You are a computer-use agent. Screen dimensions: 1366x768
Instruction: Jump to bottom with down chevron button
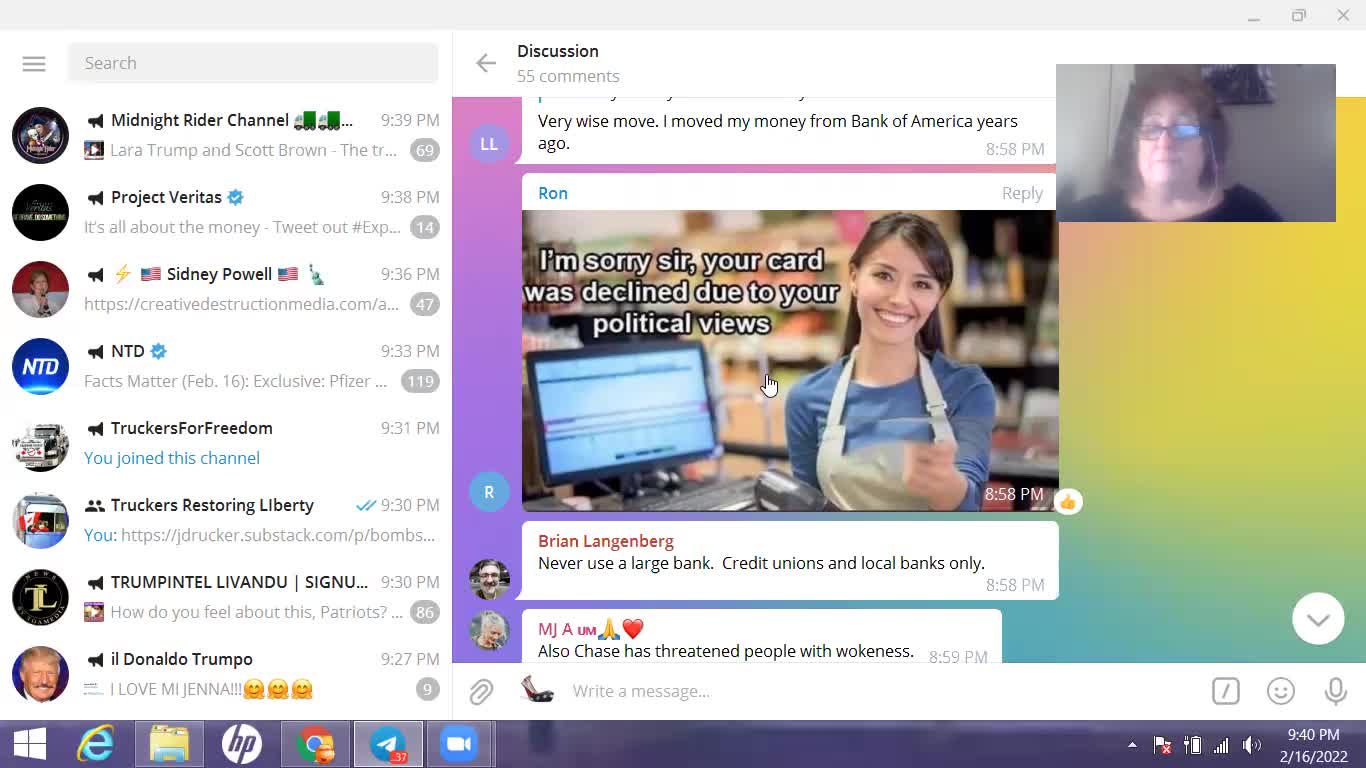1318,619
